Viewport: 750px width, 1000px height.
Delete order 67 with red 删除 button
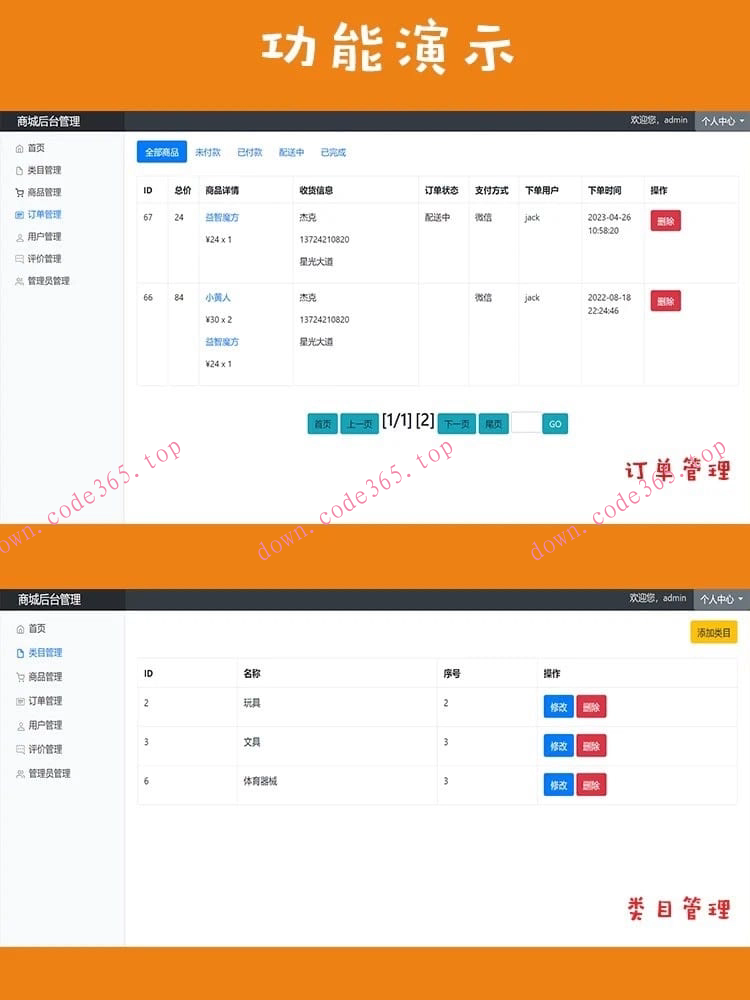[x=666, y=221]
